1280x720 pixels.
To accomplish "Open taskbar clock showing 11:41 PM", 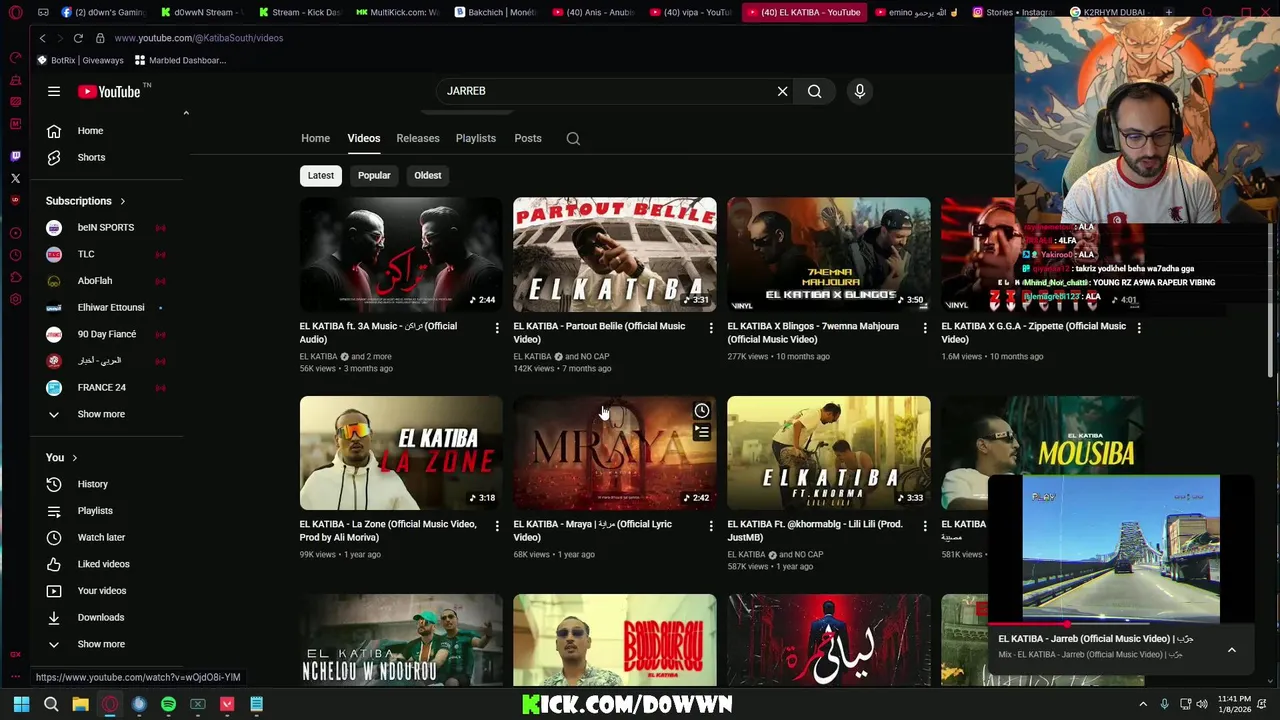I will click(x=1234, y=704).
